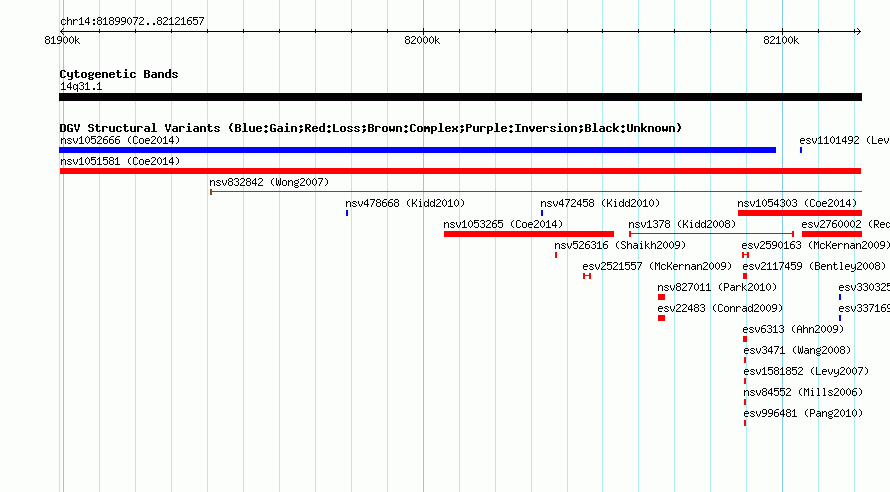The width and height of the screenshot is (890, 492).
Task: Select the red bar under esv2760002
Action: point(832,234)
